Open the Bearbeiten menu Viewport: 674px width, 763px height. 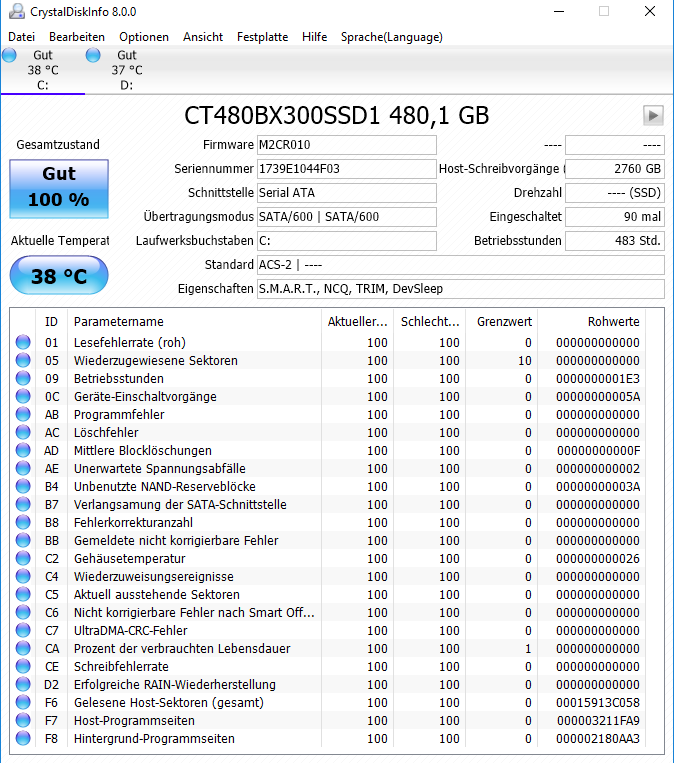77,37
